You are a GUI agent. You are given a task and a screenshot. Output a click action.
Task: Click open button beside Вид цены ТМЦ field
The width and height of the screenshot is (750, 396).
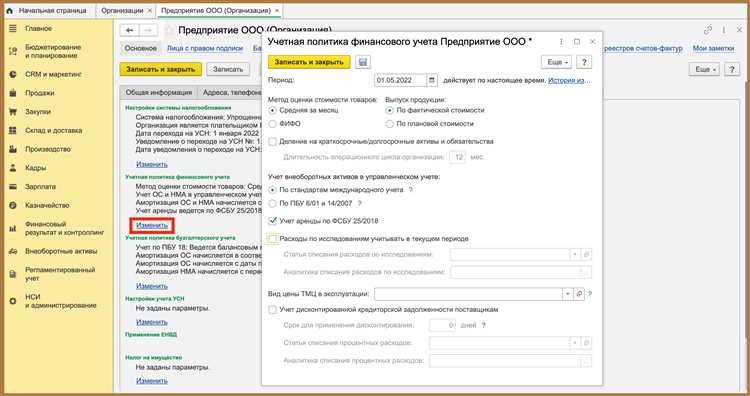tap(579, 294)
